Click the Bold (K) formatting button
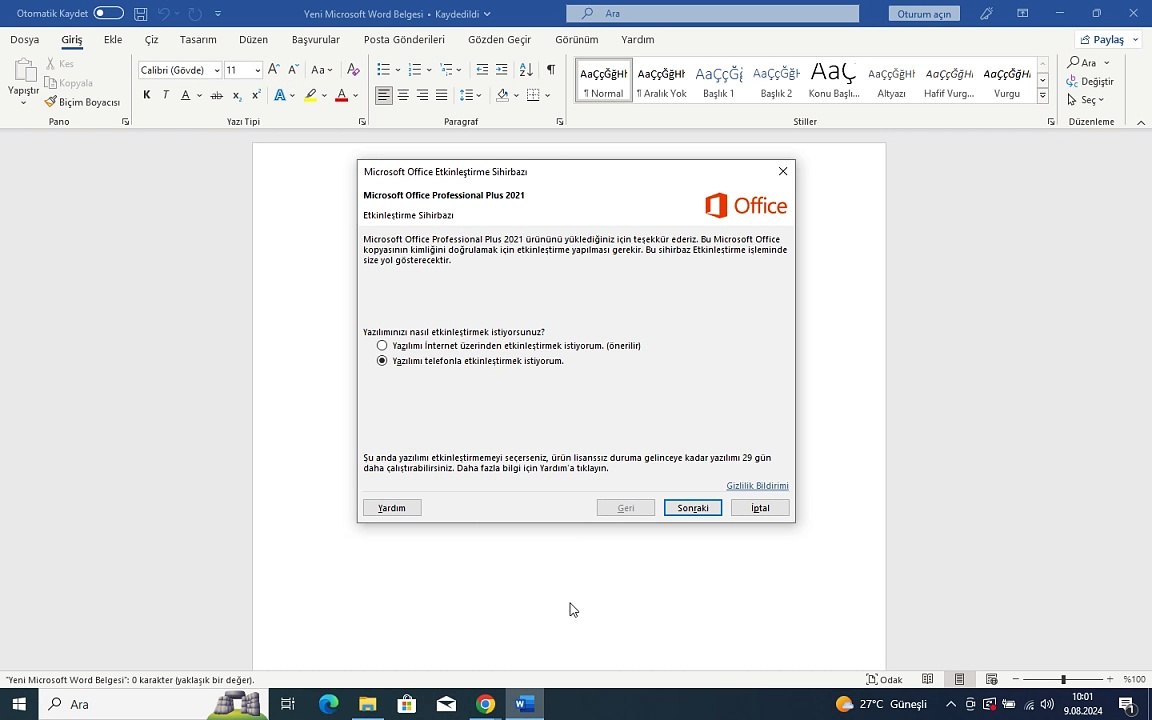The width and height of the screenshot is (1152, 720). pyautogui.click(x=147, y=95)
